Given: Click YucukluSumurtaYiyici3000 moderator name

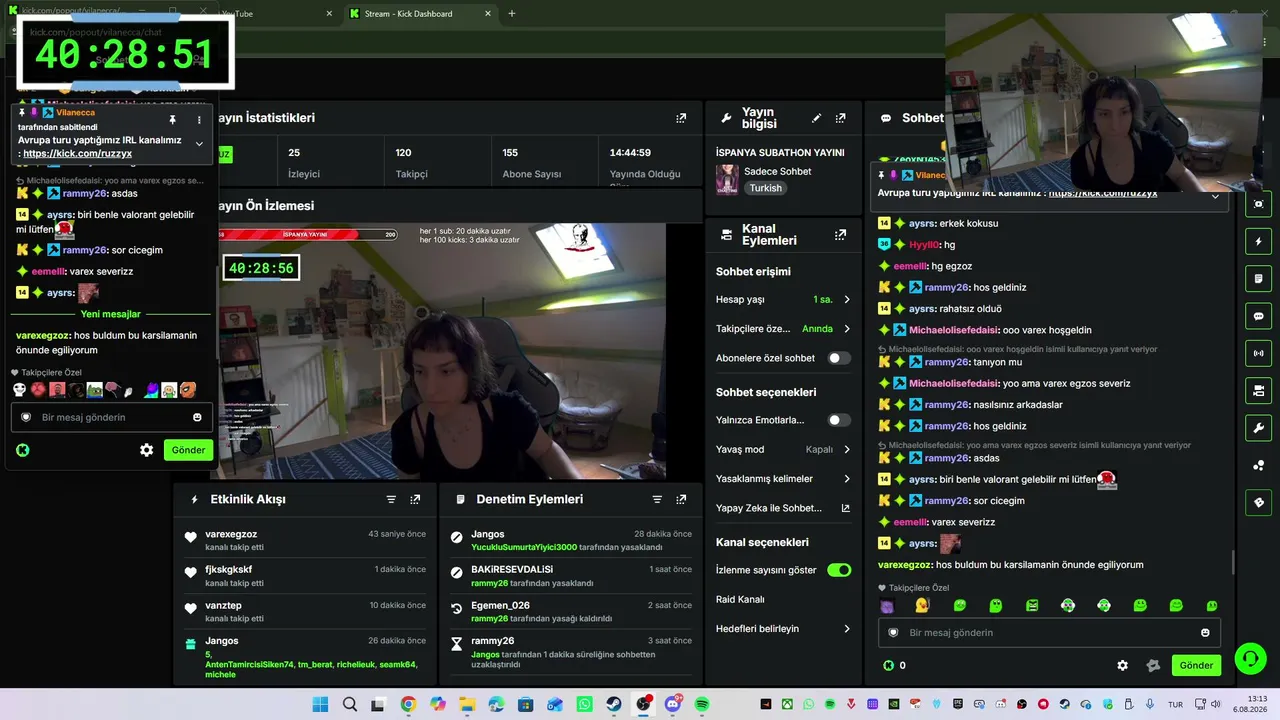Looking at the screenshot, I should [524, 547].
